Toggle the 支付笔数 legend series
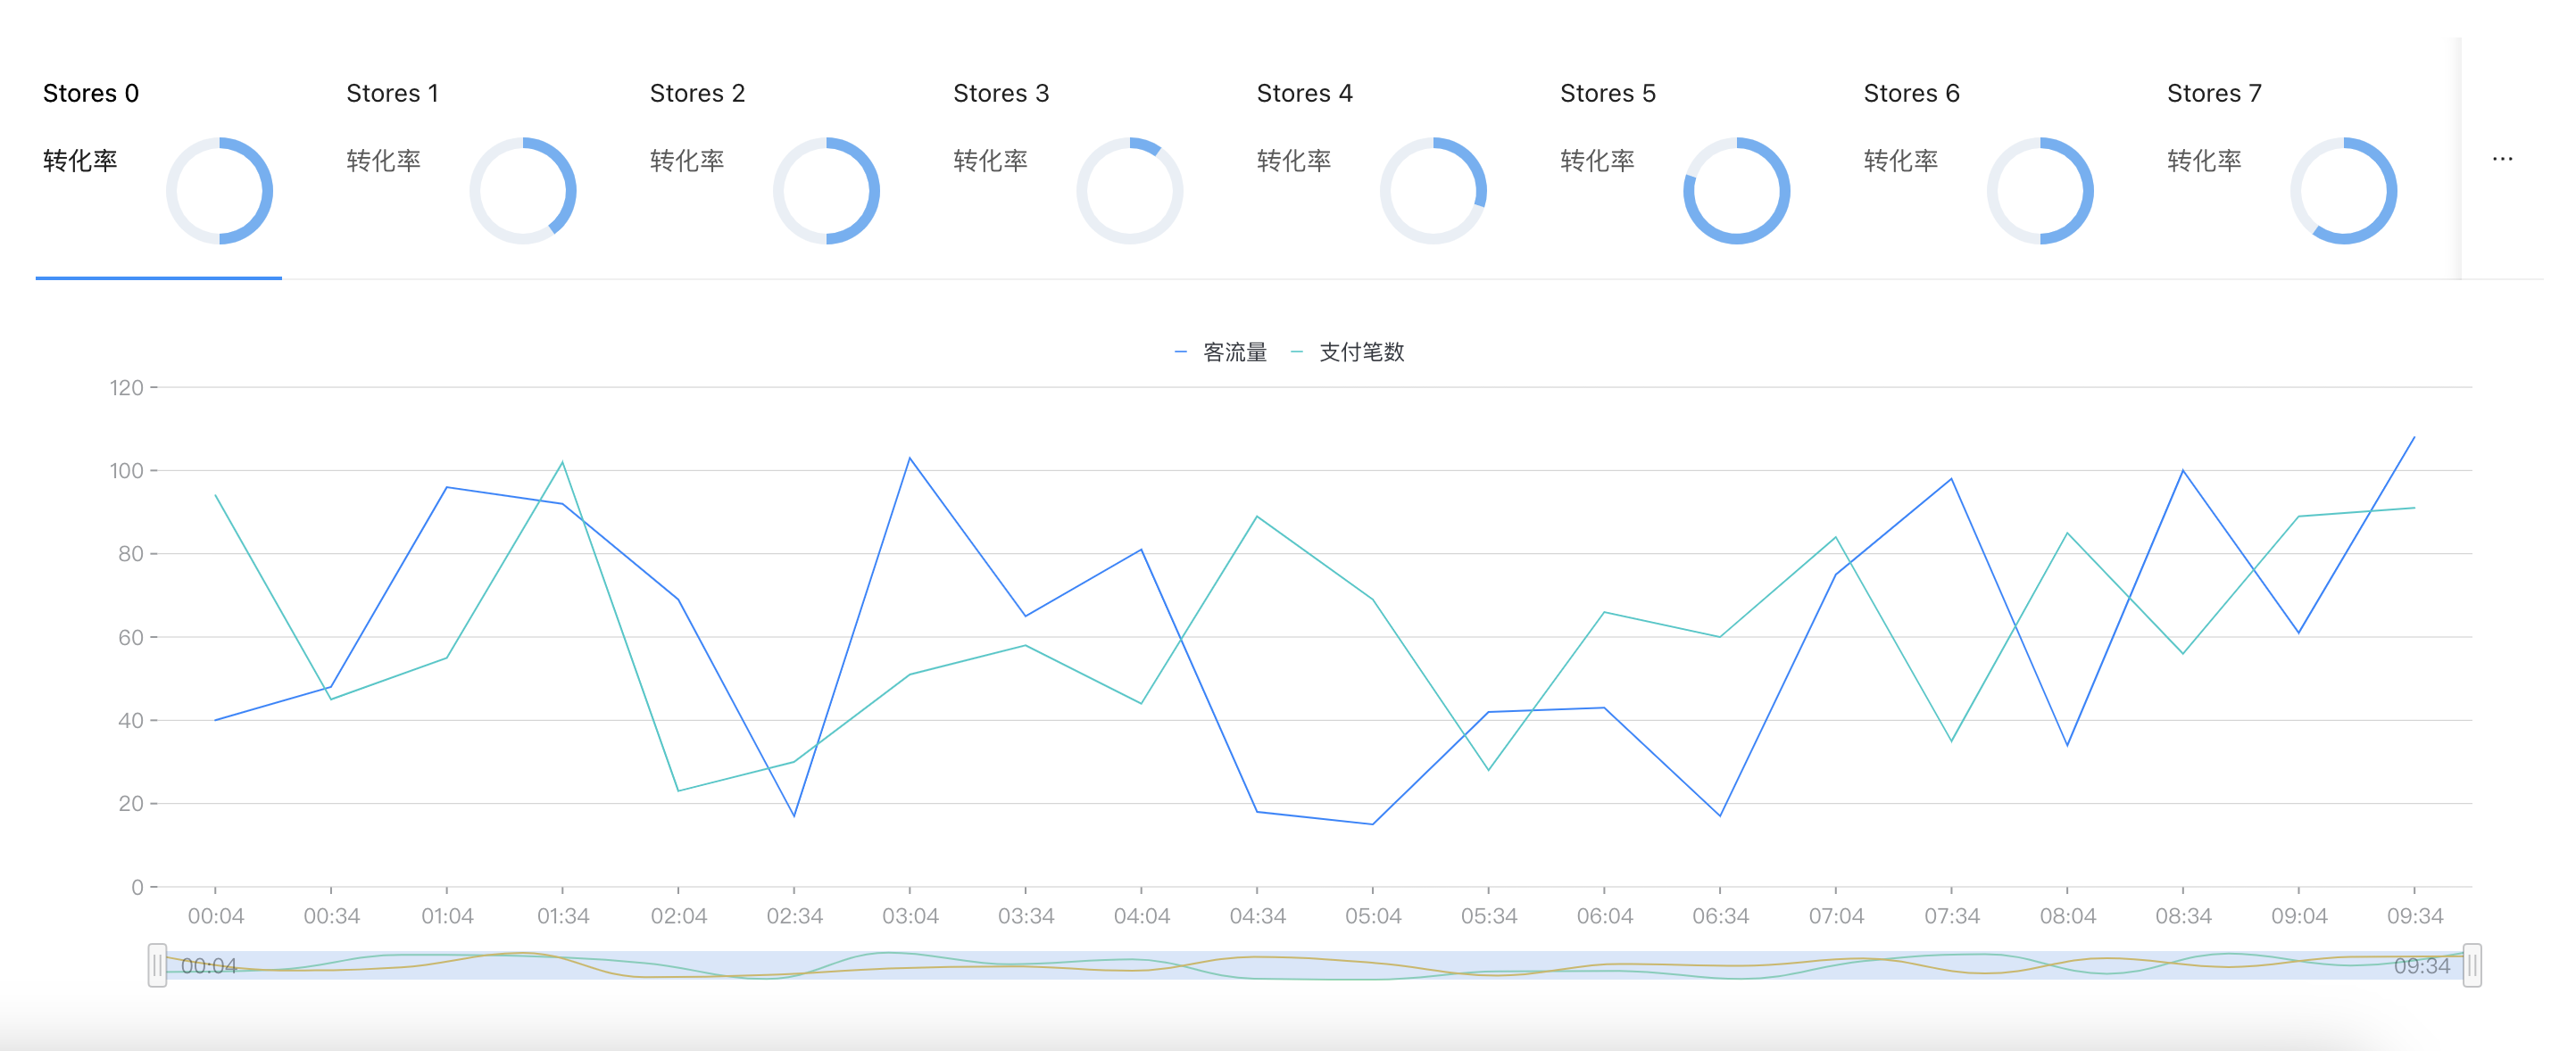2576x1051 pixels. [x=1348, y=352]
